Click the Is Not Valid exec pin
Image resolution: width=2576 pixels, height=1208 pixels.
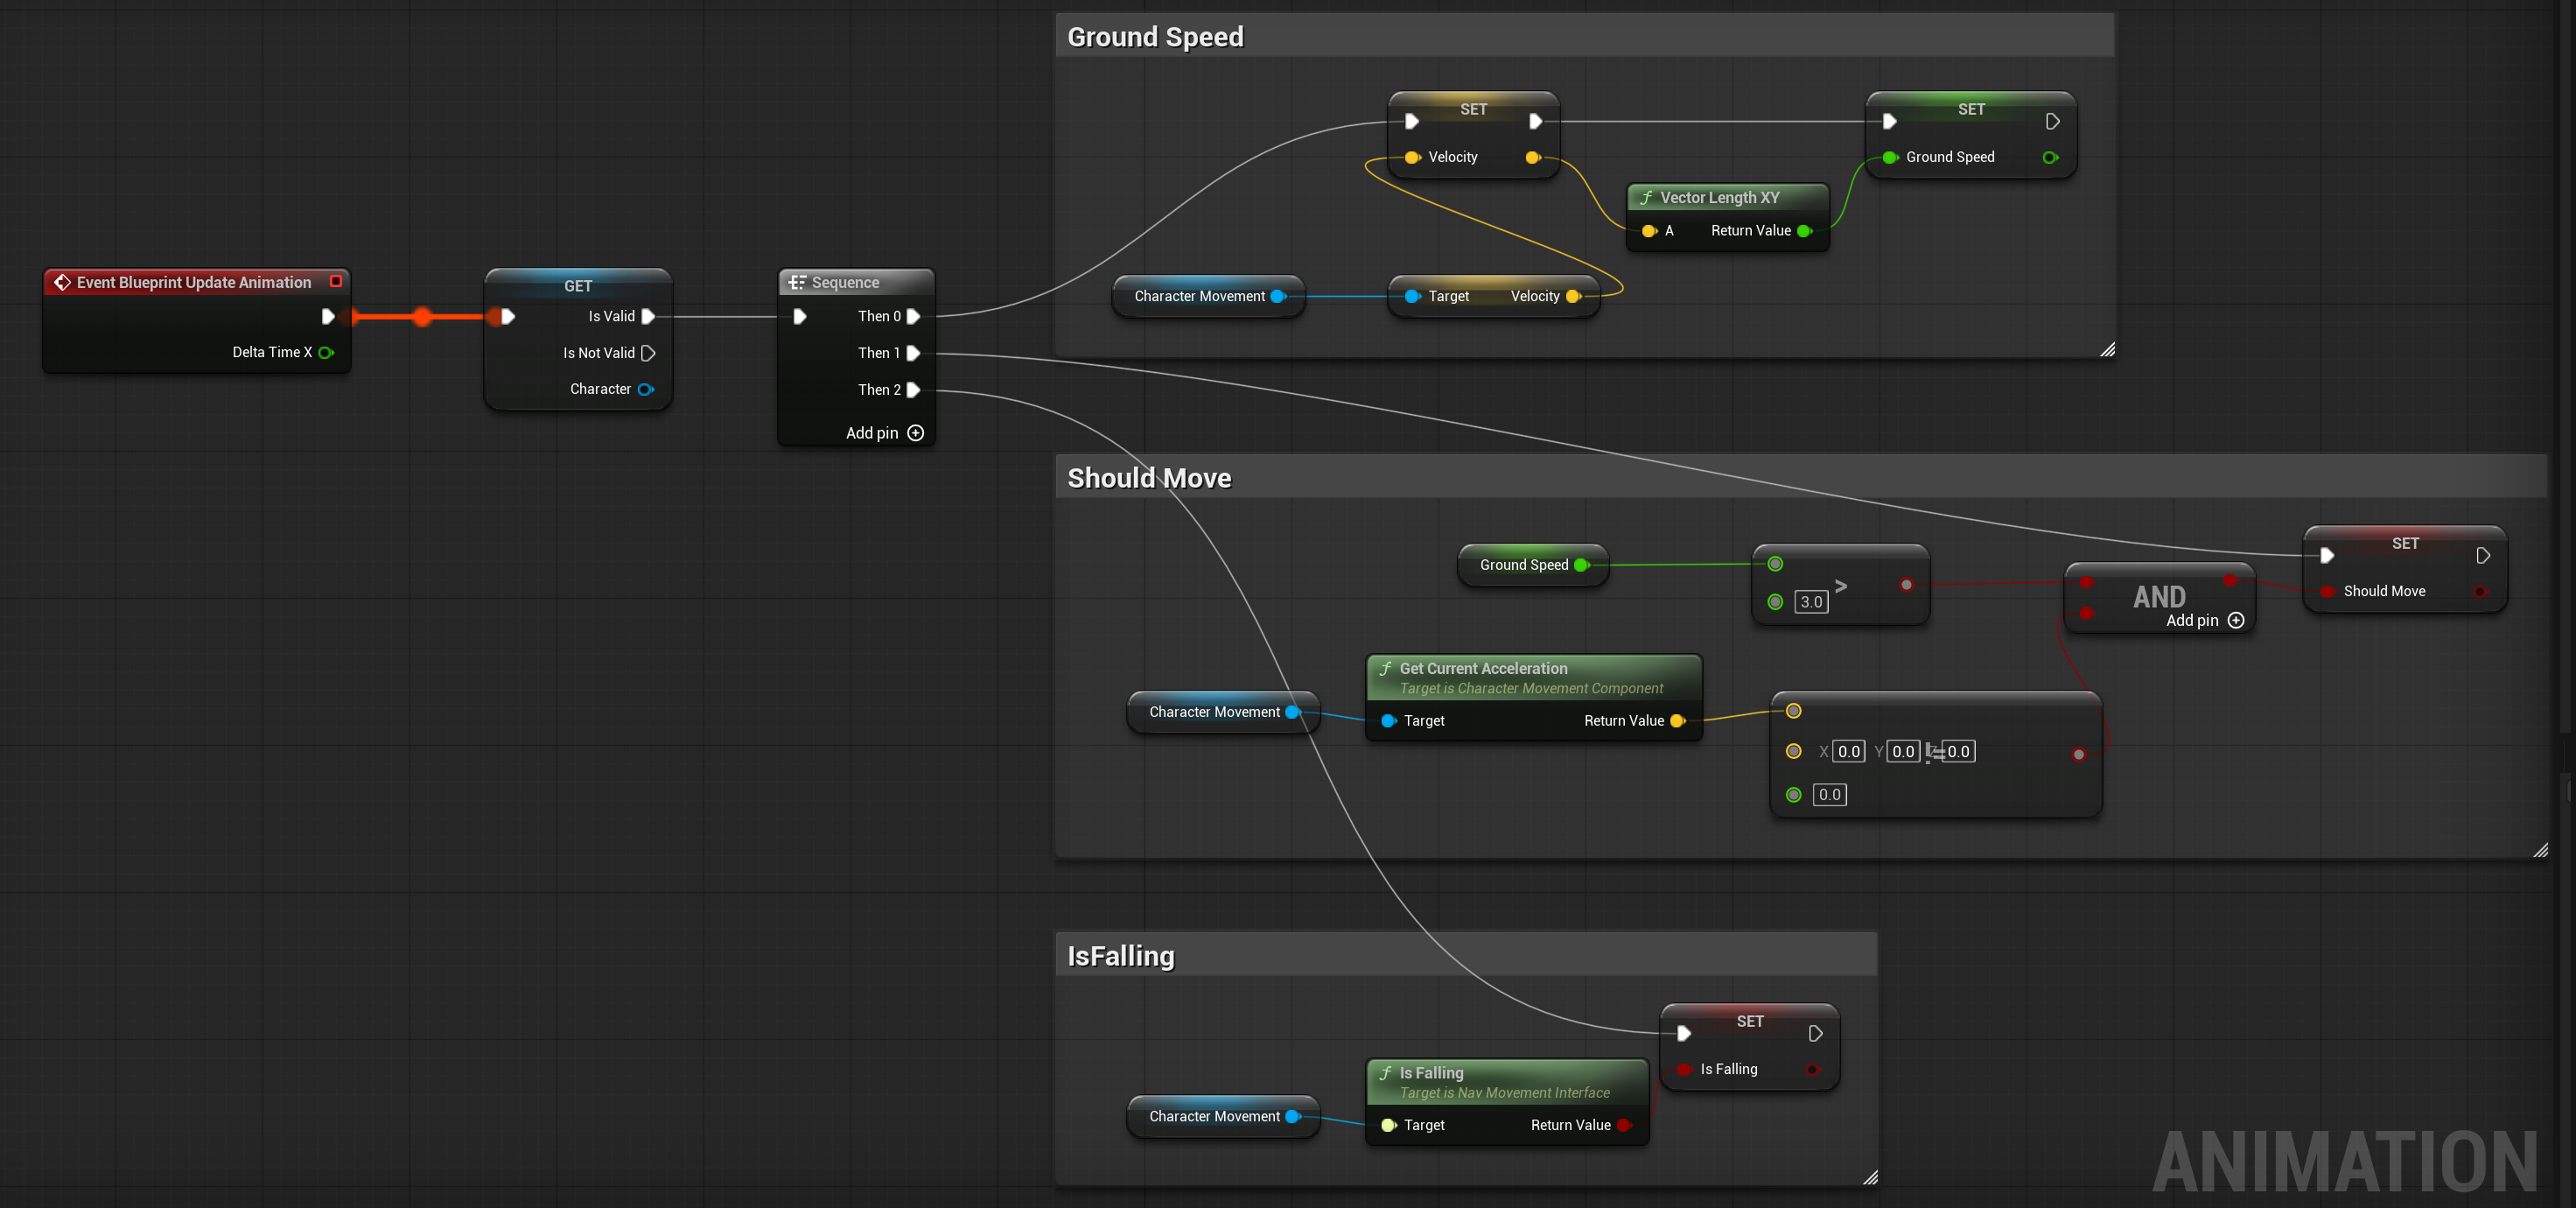(x=647, y=353)
